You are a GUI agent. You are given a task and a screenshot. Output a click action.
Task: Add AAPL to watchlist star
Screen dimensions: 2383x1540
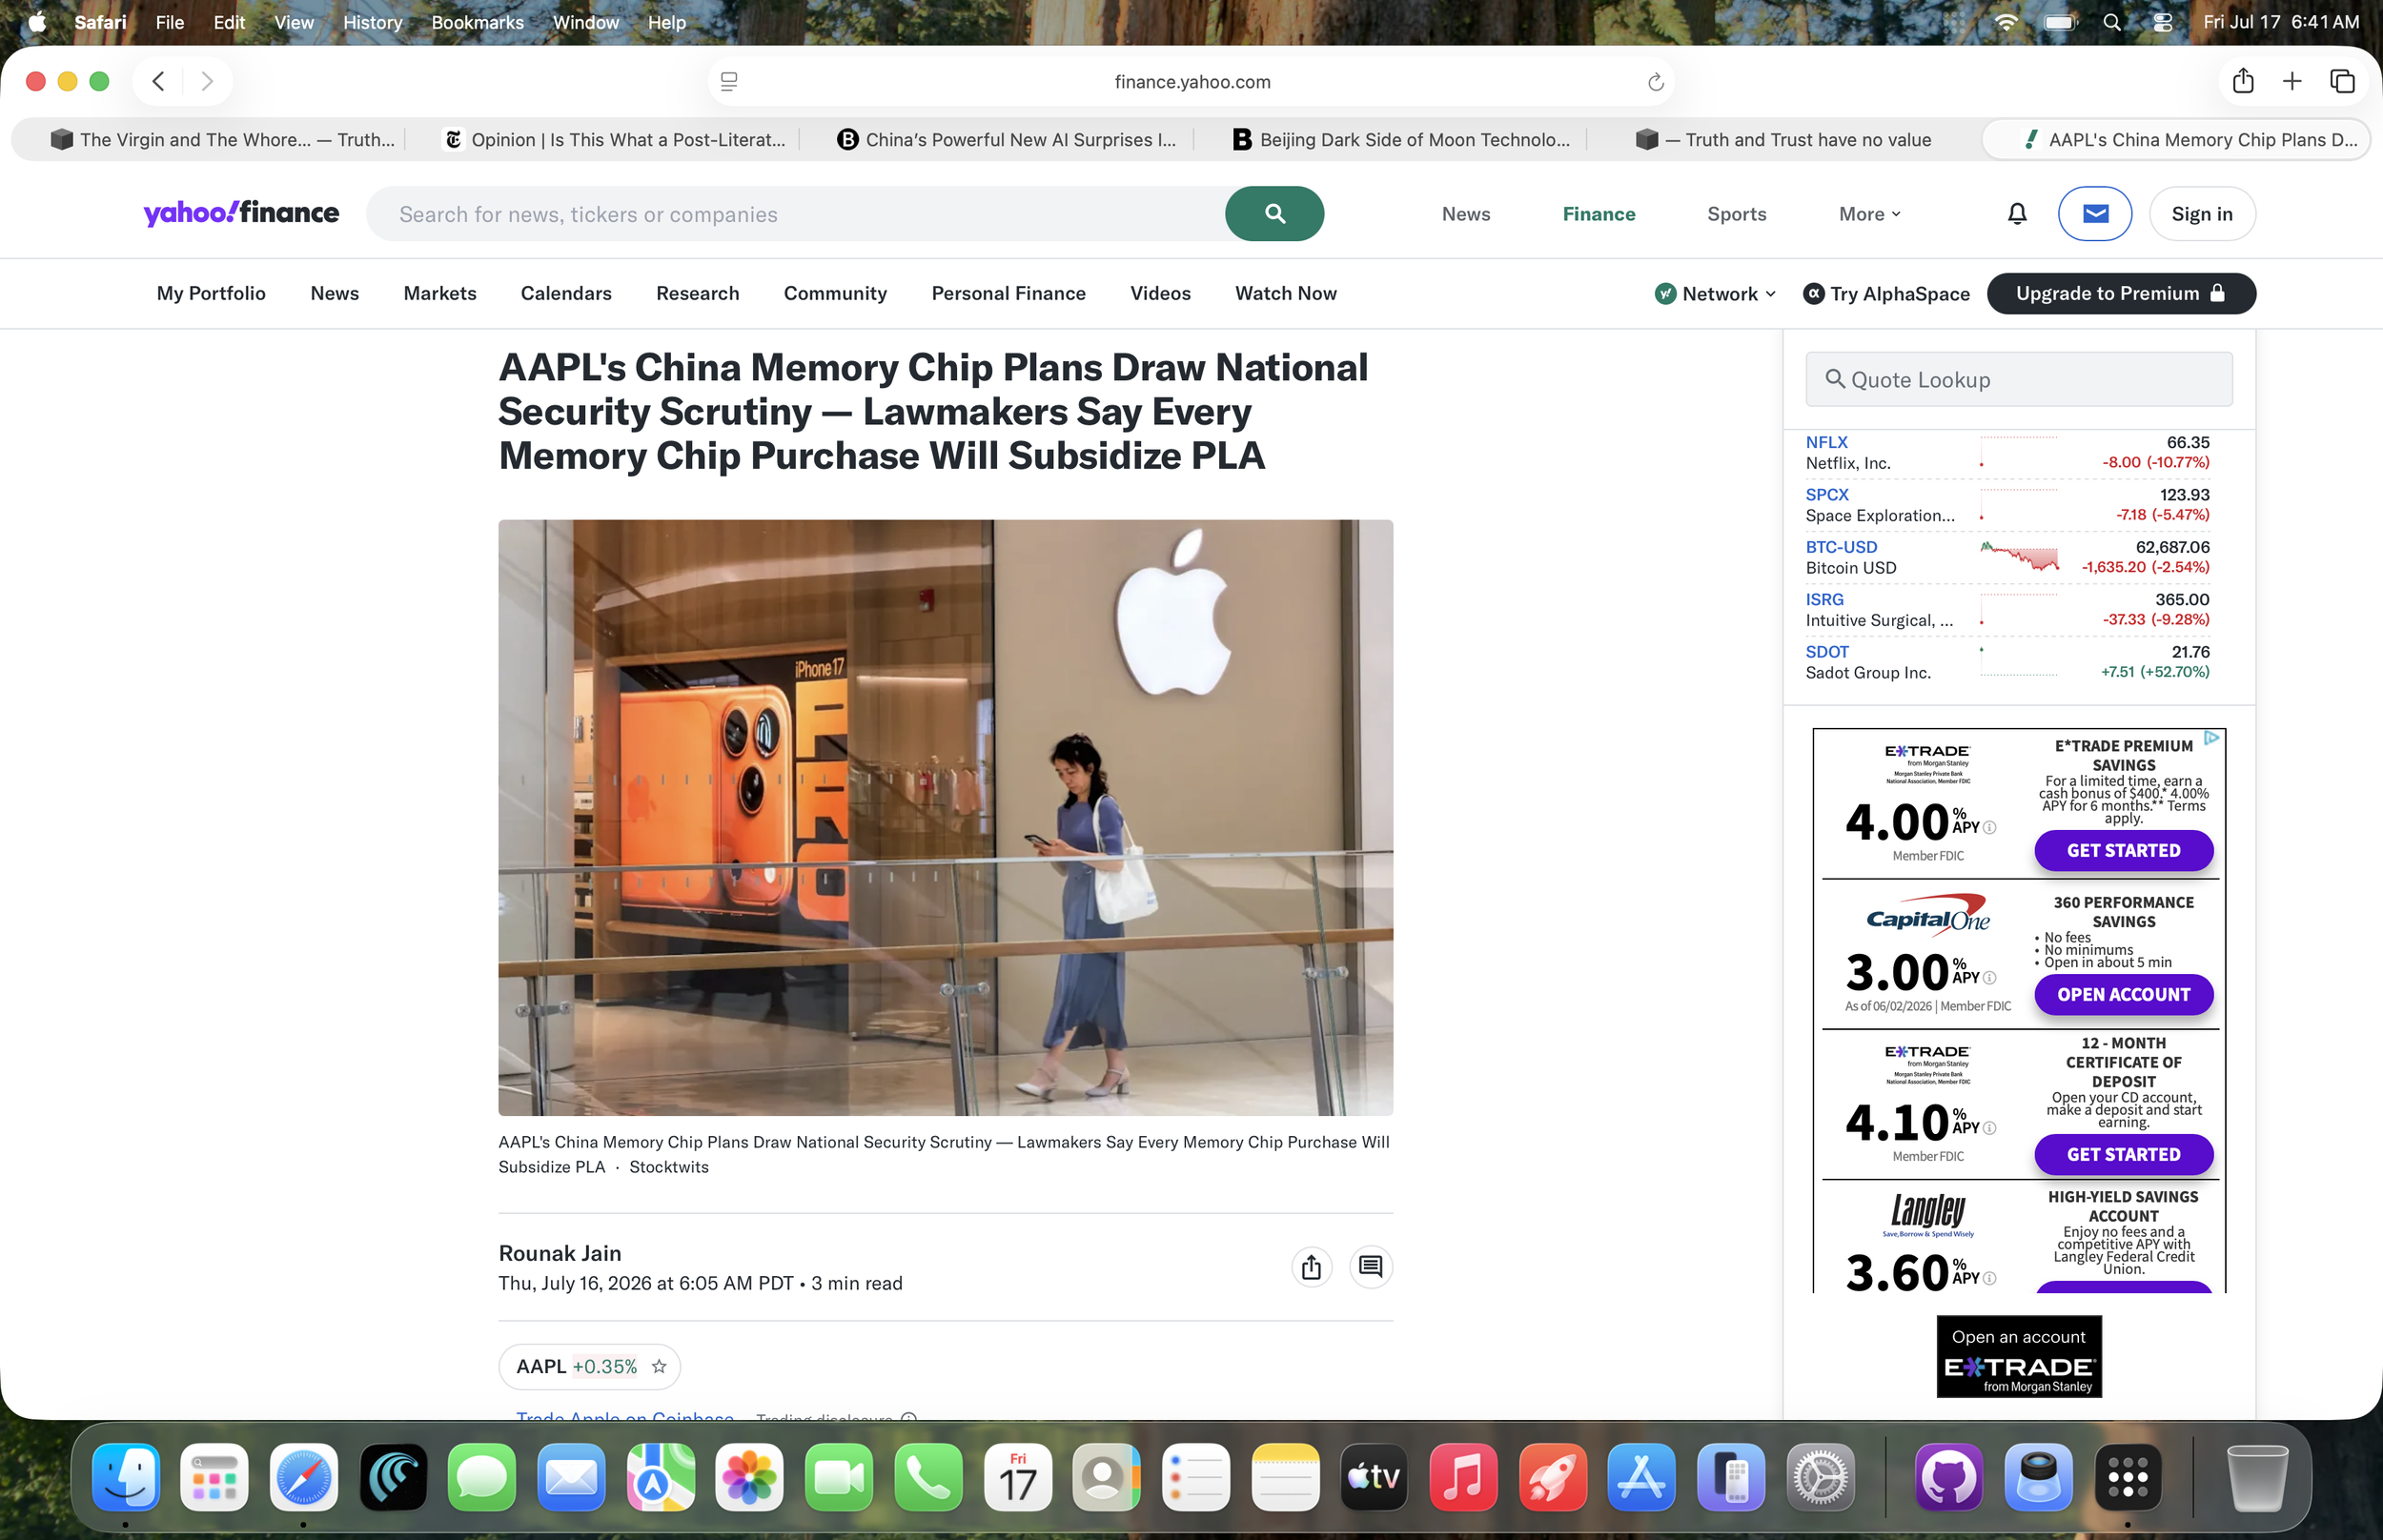659,1366
